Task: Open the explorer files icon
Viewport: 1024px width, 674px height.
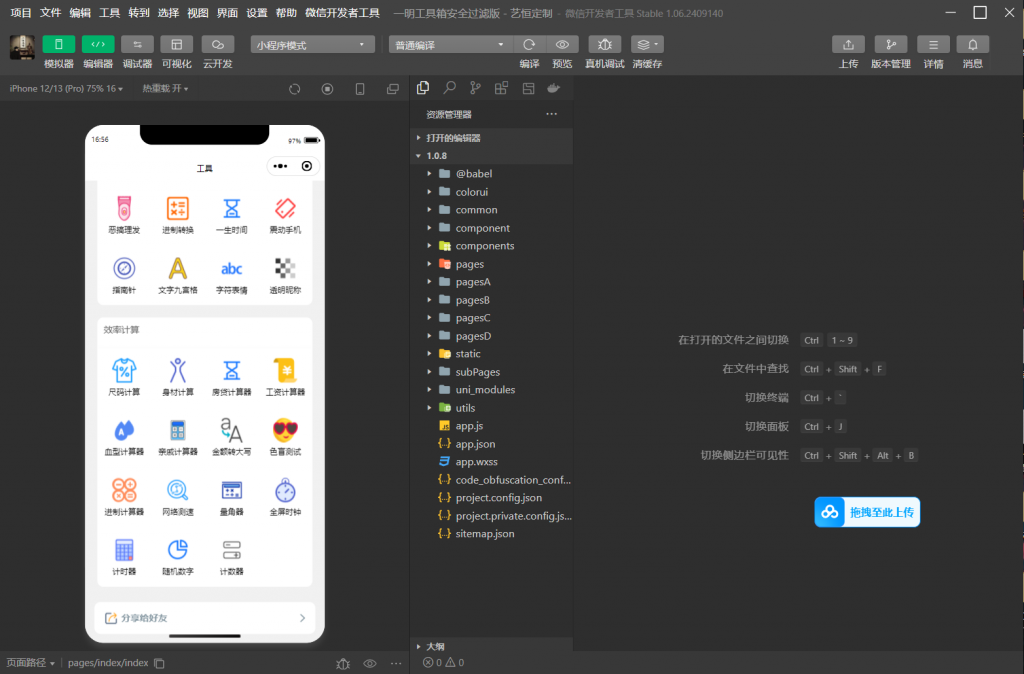Action: (x=423, y=88)
